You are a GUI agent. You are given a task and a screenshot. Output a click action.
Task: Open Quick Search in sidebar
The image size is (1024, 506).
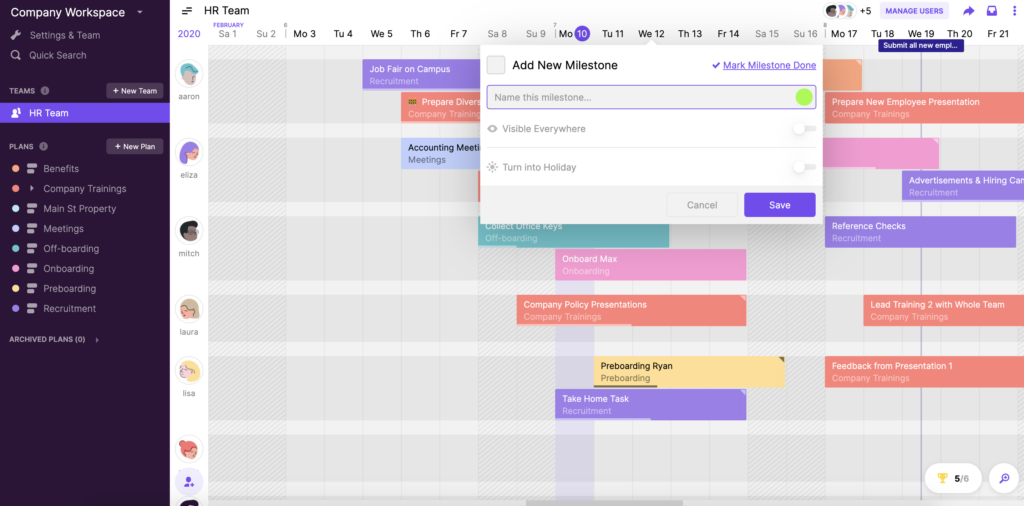(57, 55)
